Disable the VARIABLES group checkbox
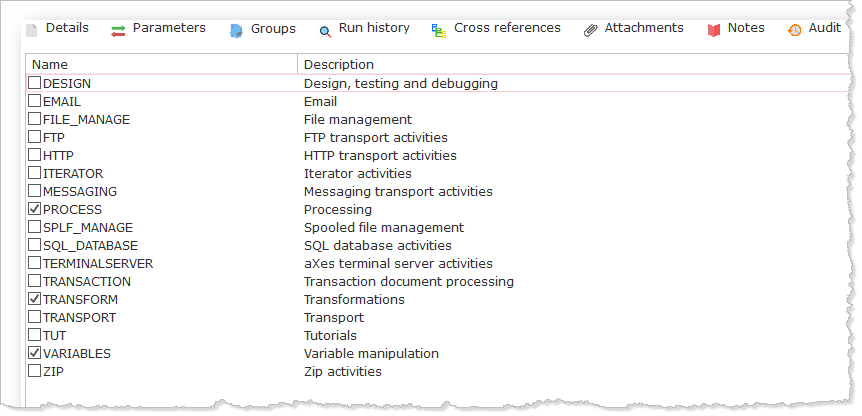 click(35, 353)
